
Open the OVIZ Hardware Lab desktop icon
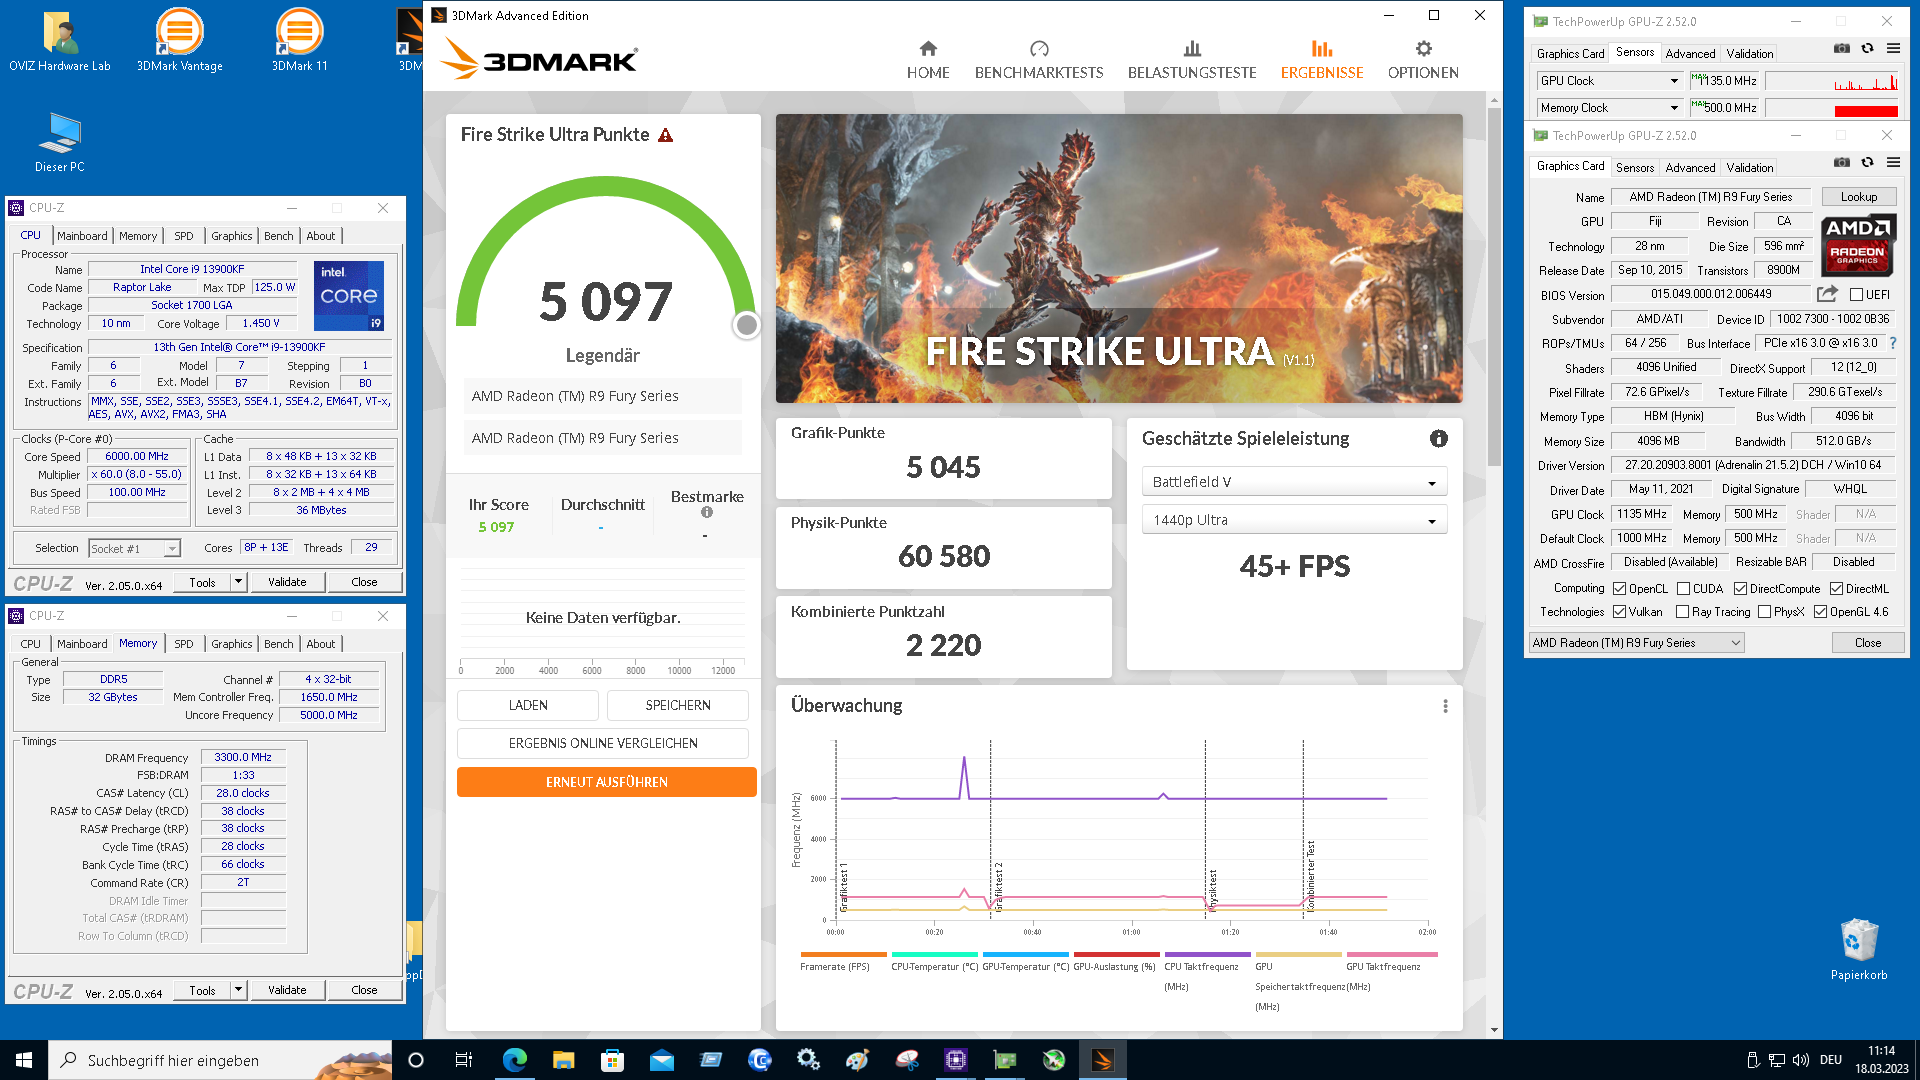[60, 40]
